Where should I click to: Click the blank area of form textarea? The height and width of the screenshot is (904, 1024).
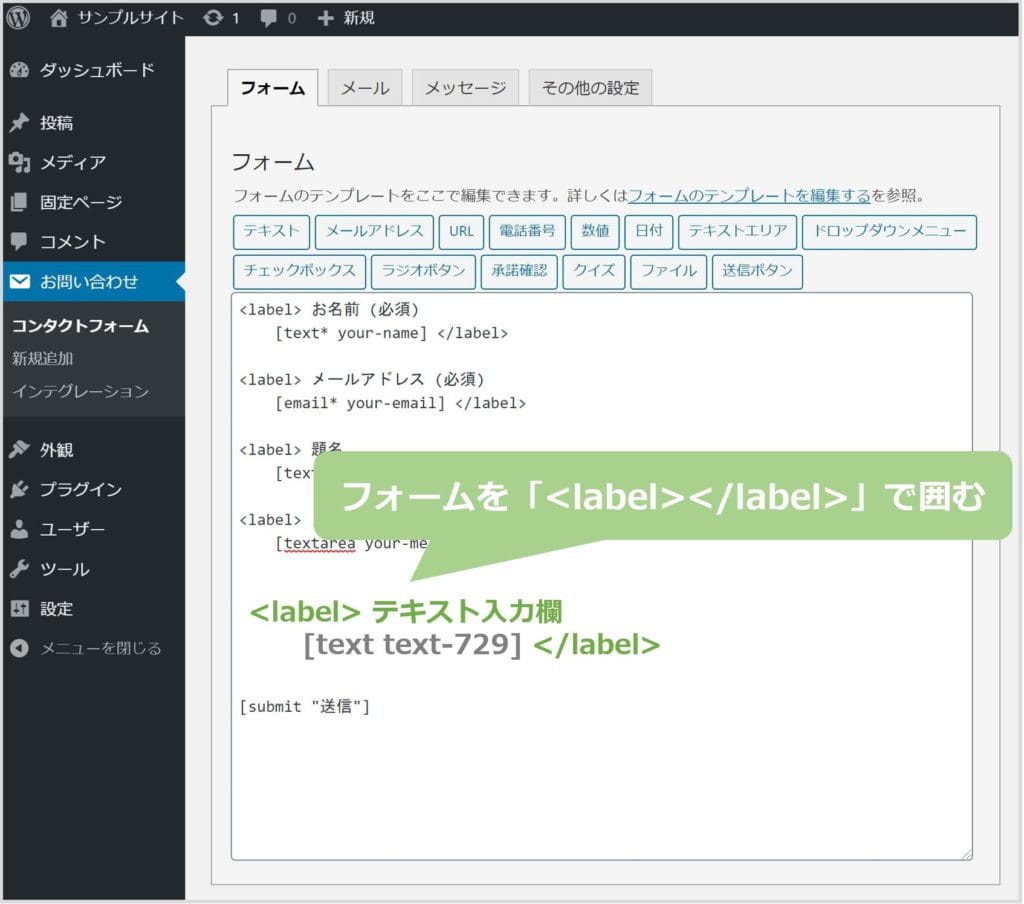tap(601, 790)
